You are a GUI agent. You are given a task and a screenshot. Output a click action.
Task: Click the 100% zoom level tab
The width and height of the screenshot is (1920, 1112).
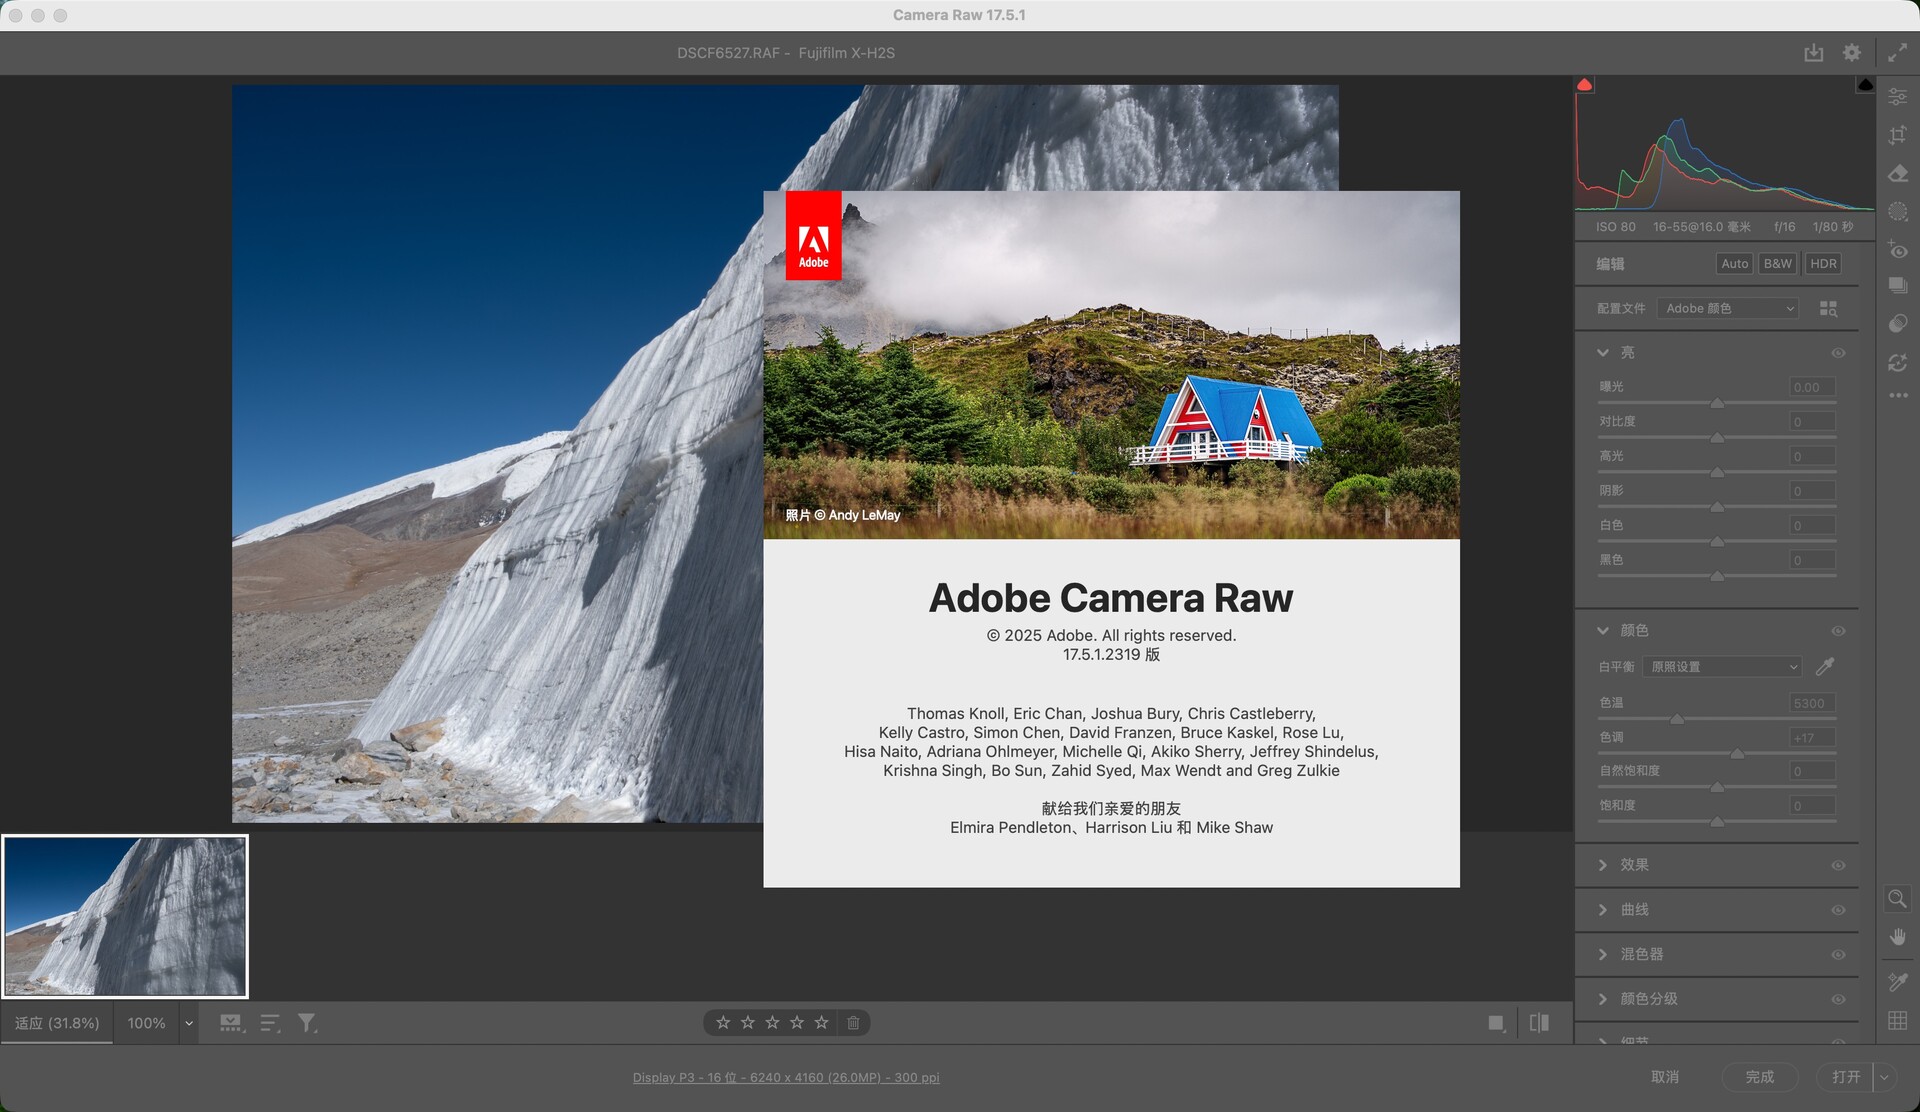tap(146, 1023)
